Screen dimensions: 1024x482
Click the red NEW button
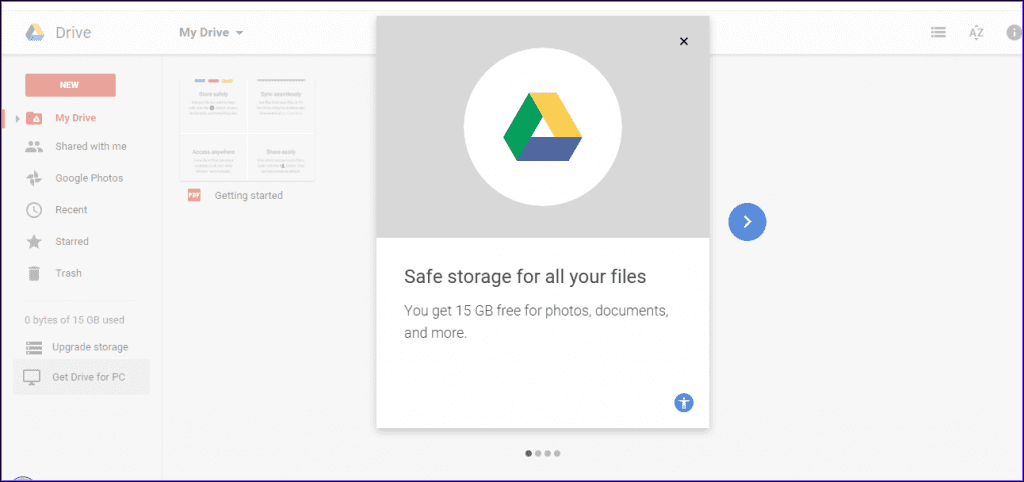(x=71, y=85)
